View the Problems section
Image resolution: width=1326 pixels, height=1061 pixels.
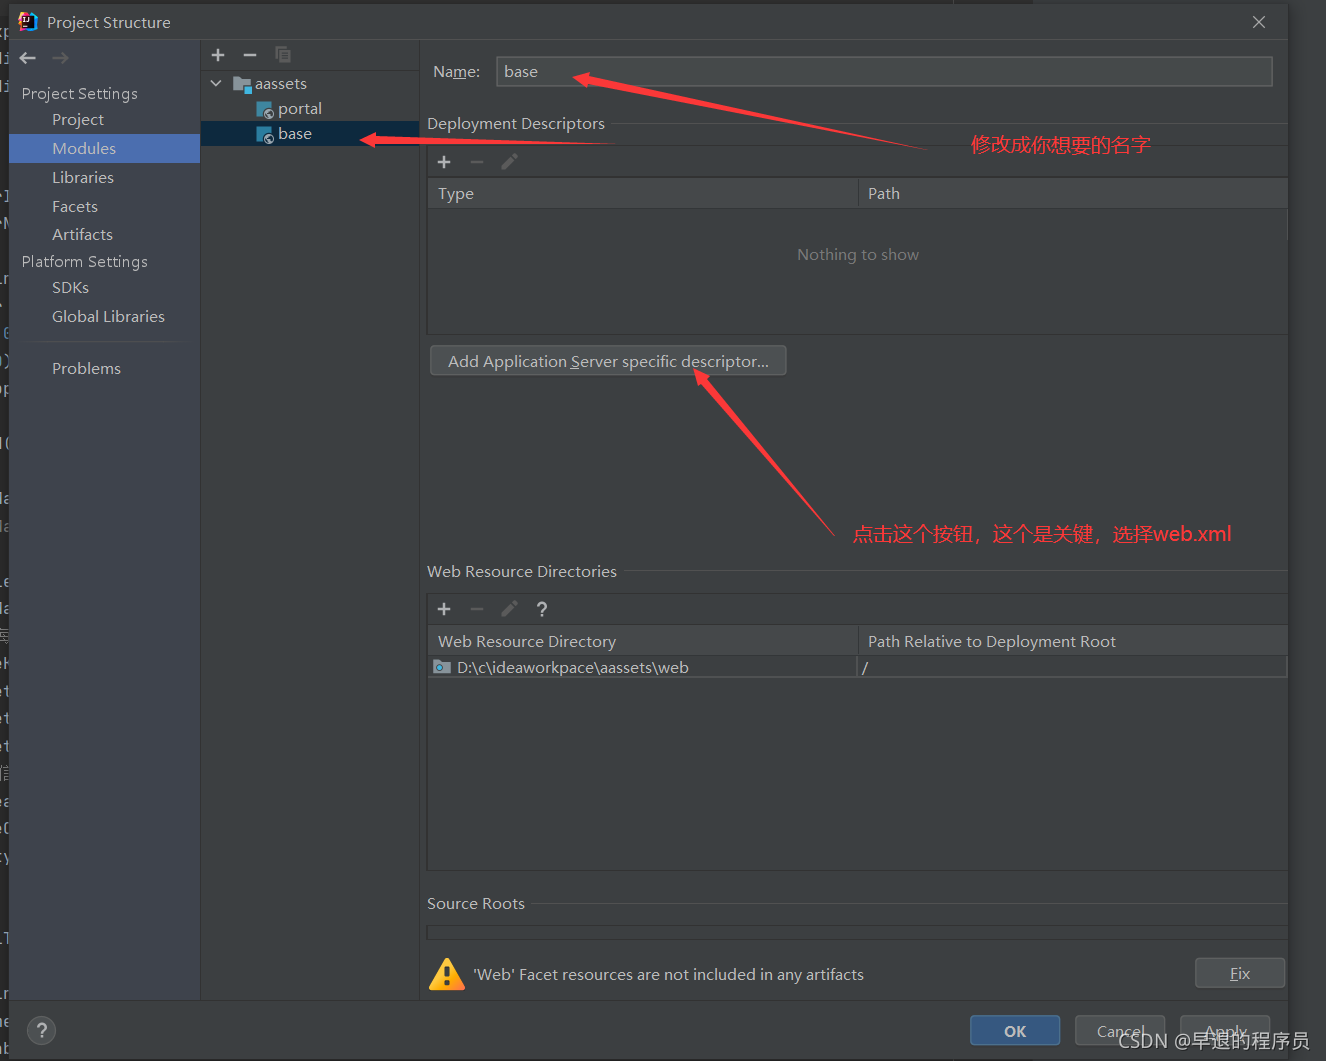tap(86, 368)
